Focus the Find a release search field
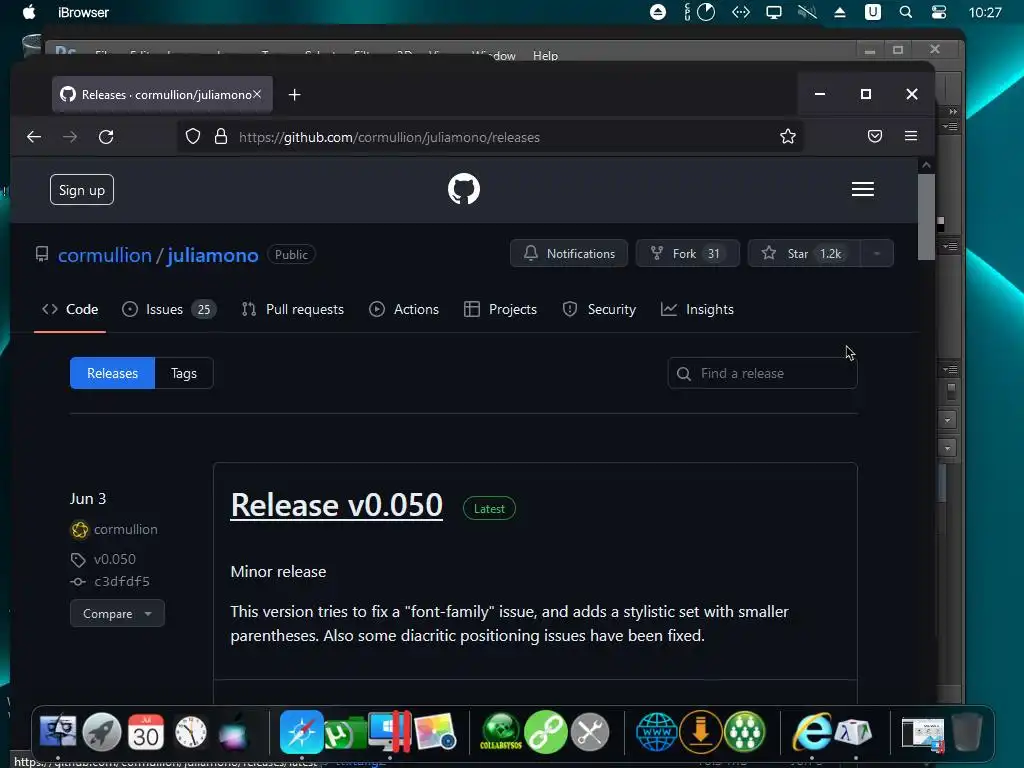 pos(762,373)
